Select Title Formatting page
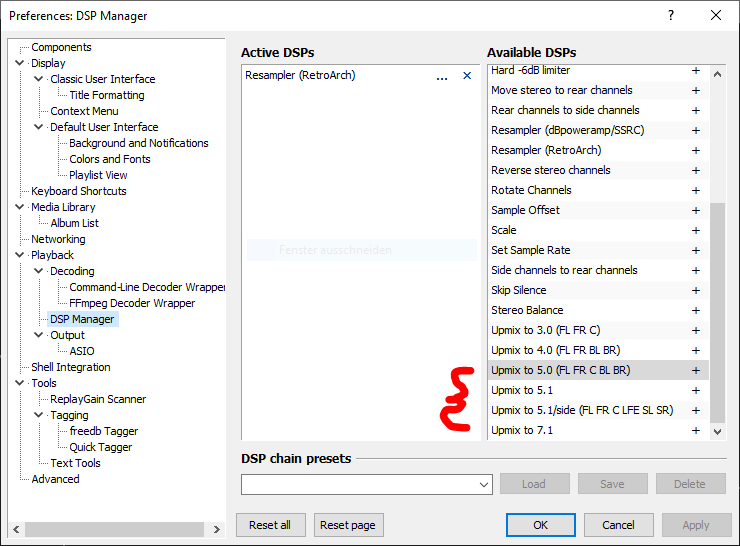This screenshot has height=546, width=740. (107, 95)
